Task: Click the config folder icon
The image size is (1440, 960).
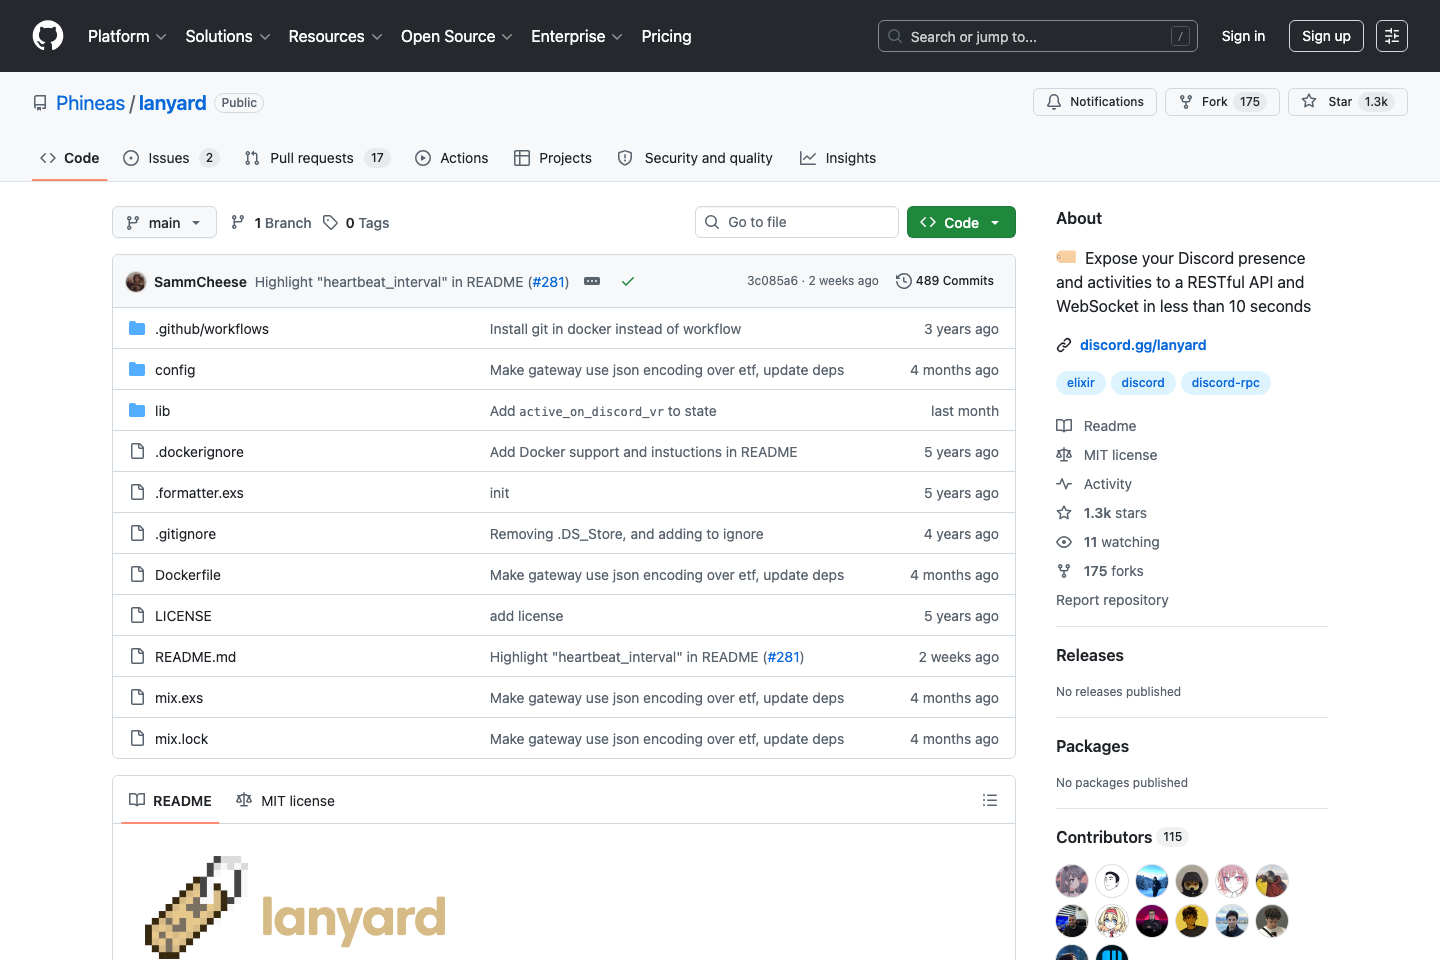Action: (x=136, y=369)
